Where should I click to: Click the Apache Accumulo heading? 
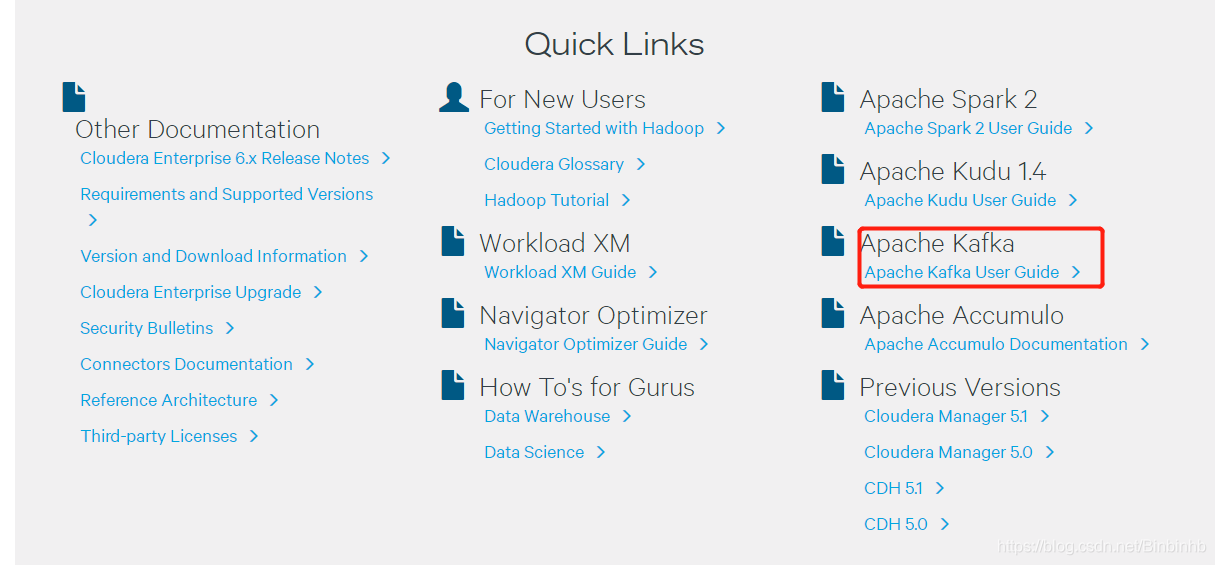click(962, 315)
